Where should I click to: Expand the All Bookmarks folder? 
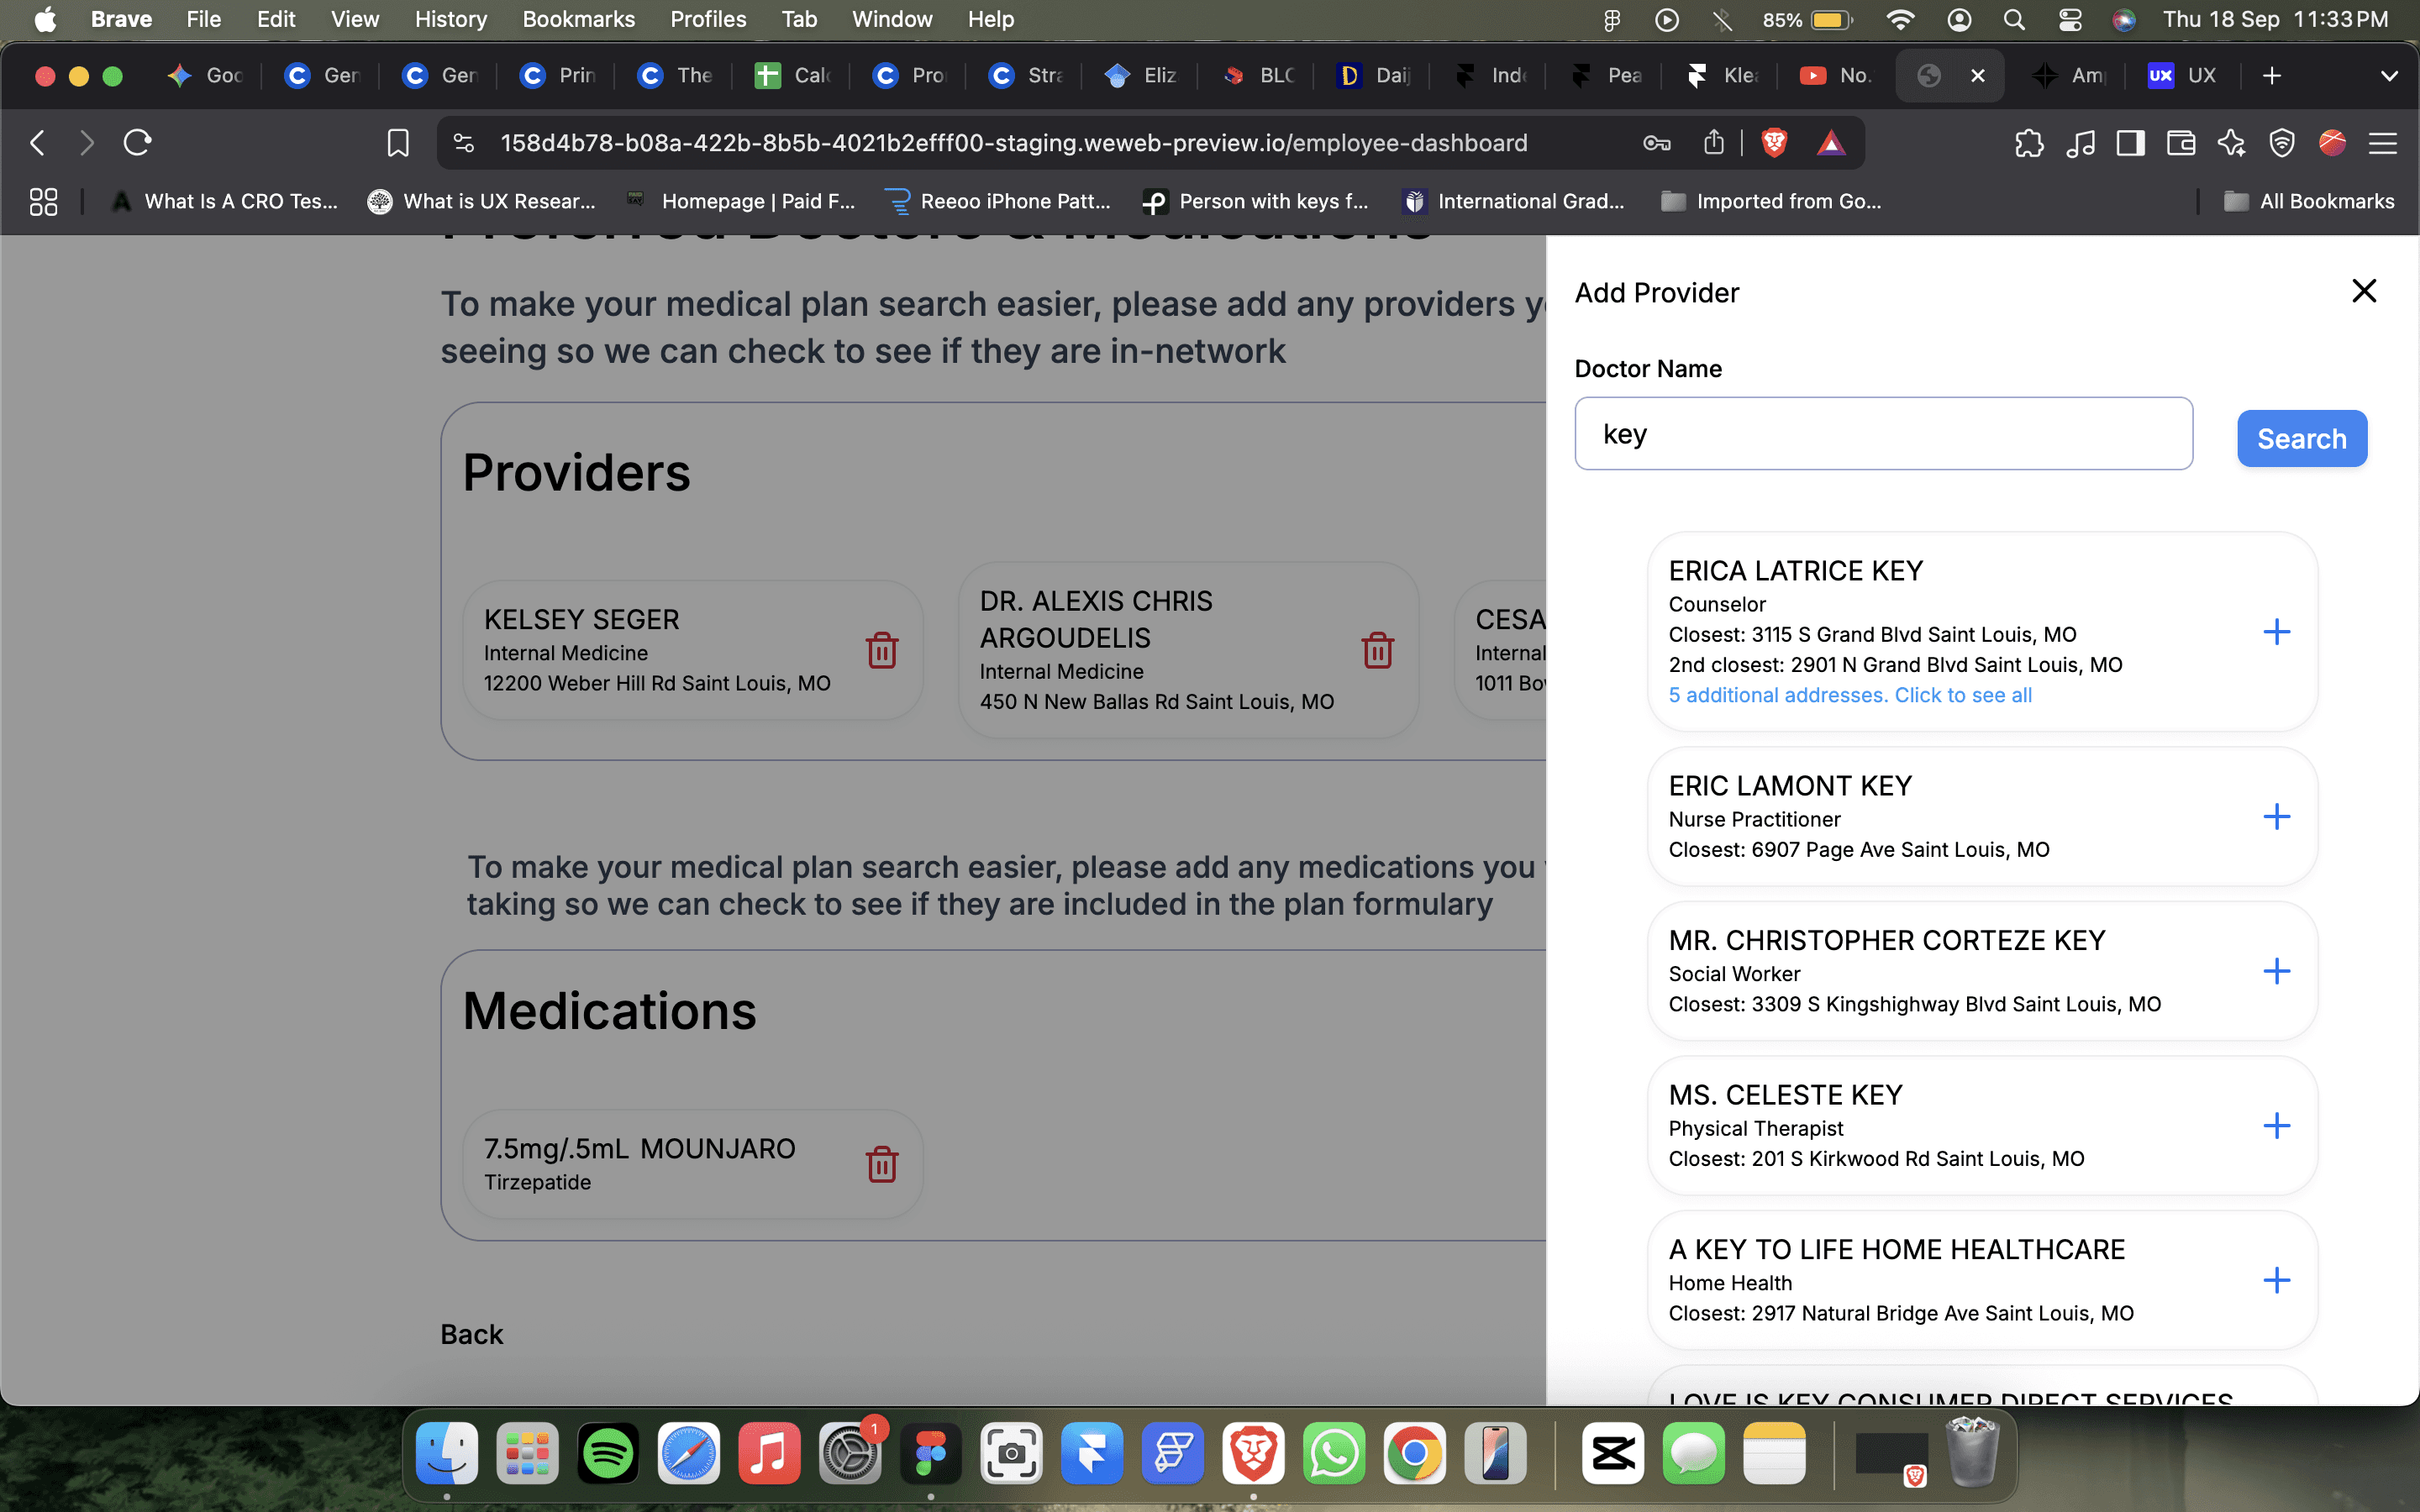tap(2309, 201)
